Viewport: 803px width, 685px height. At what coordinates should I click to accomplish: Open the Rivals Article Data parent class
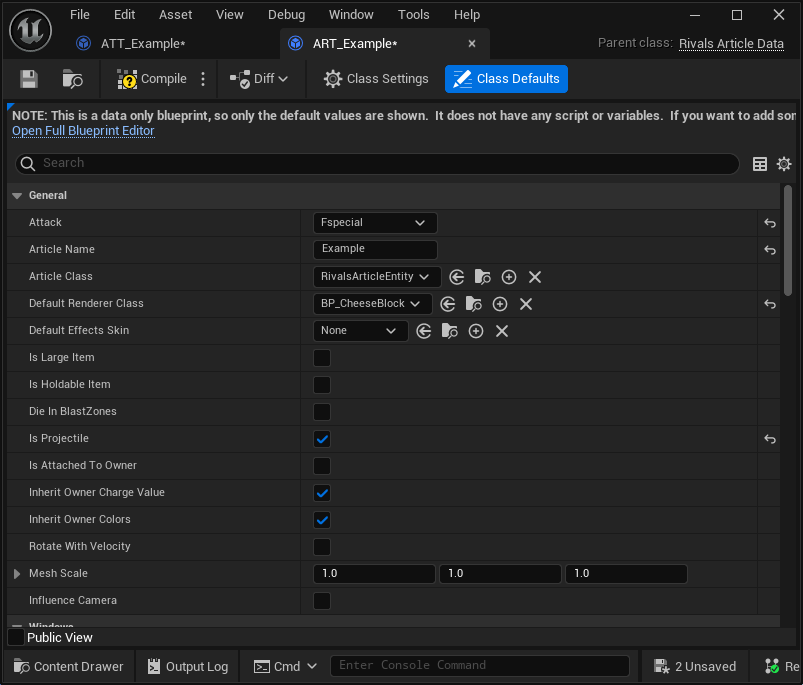click(731, 44)
